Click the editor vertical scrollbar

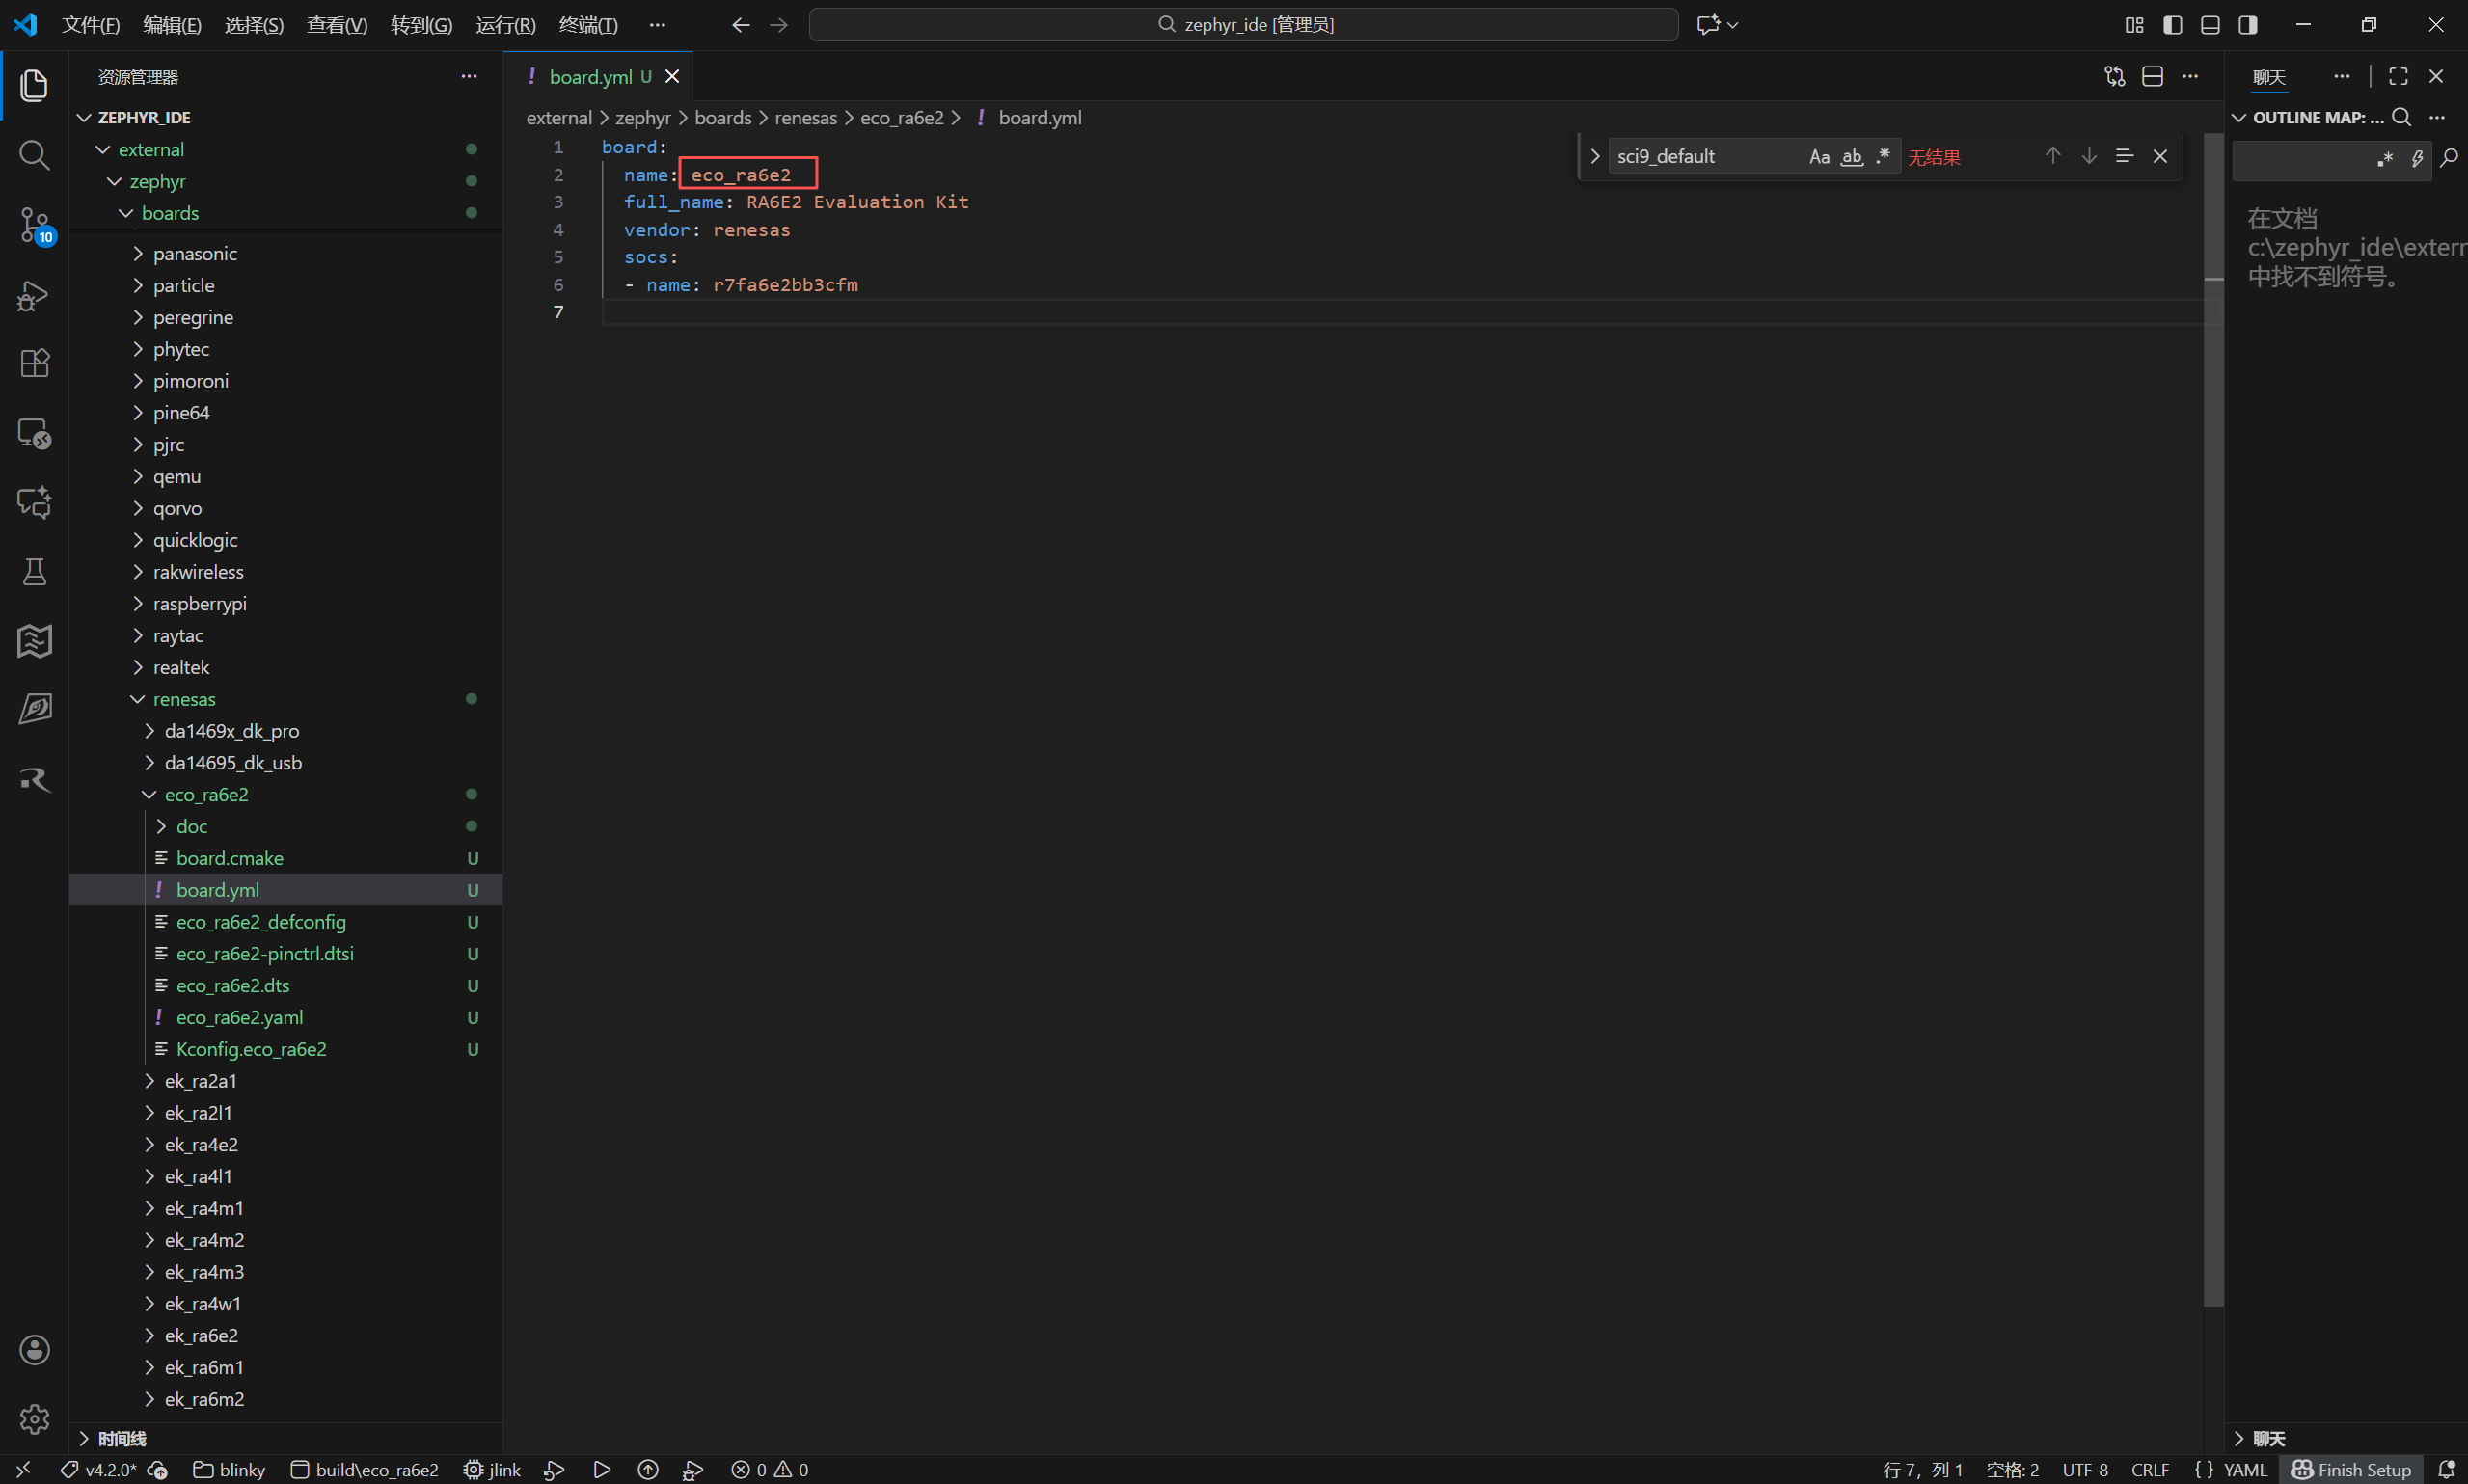[2213, 720]
